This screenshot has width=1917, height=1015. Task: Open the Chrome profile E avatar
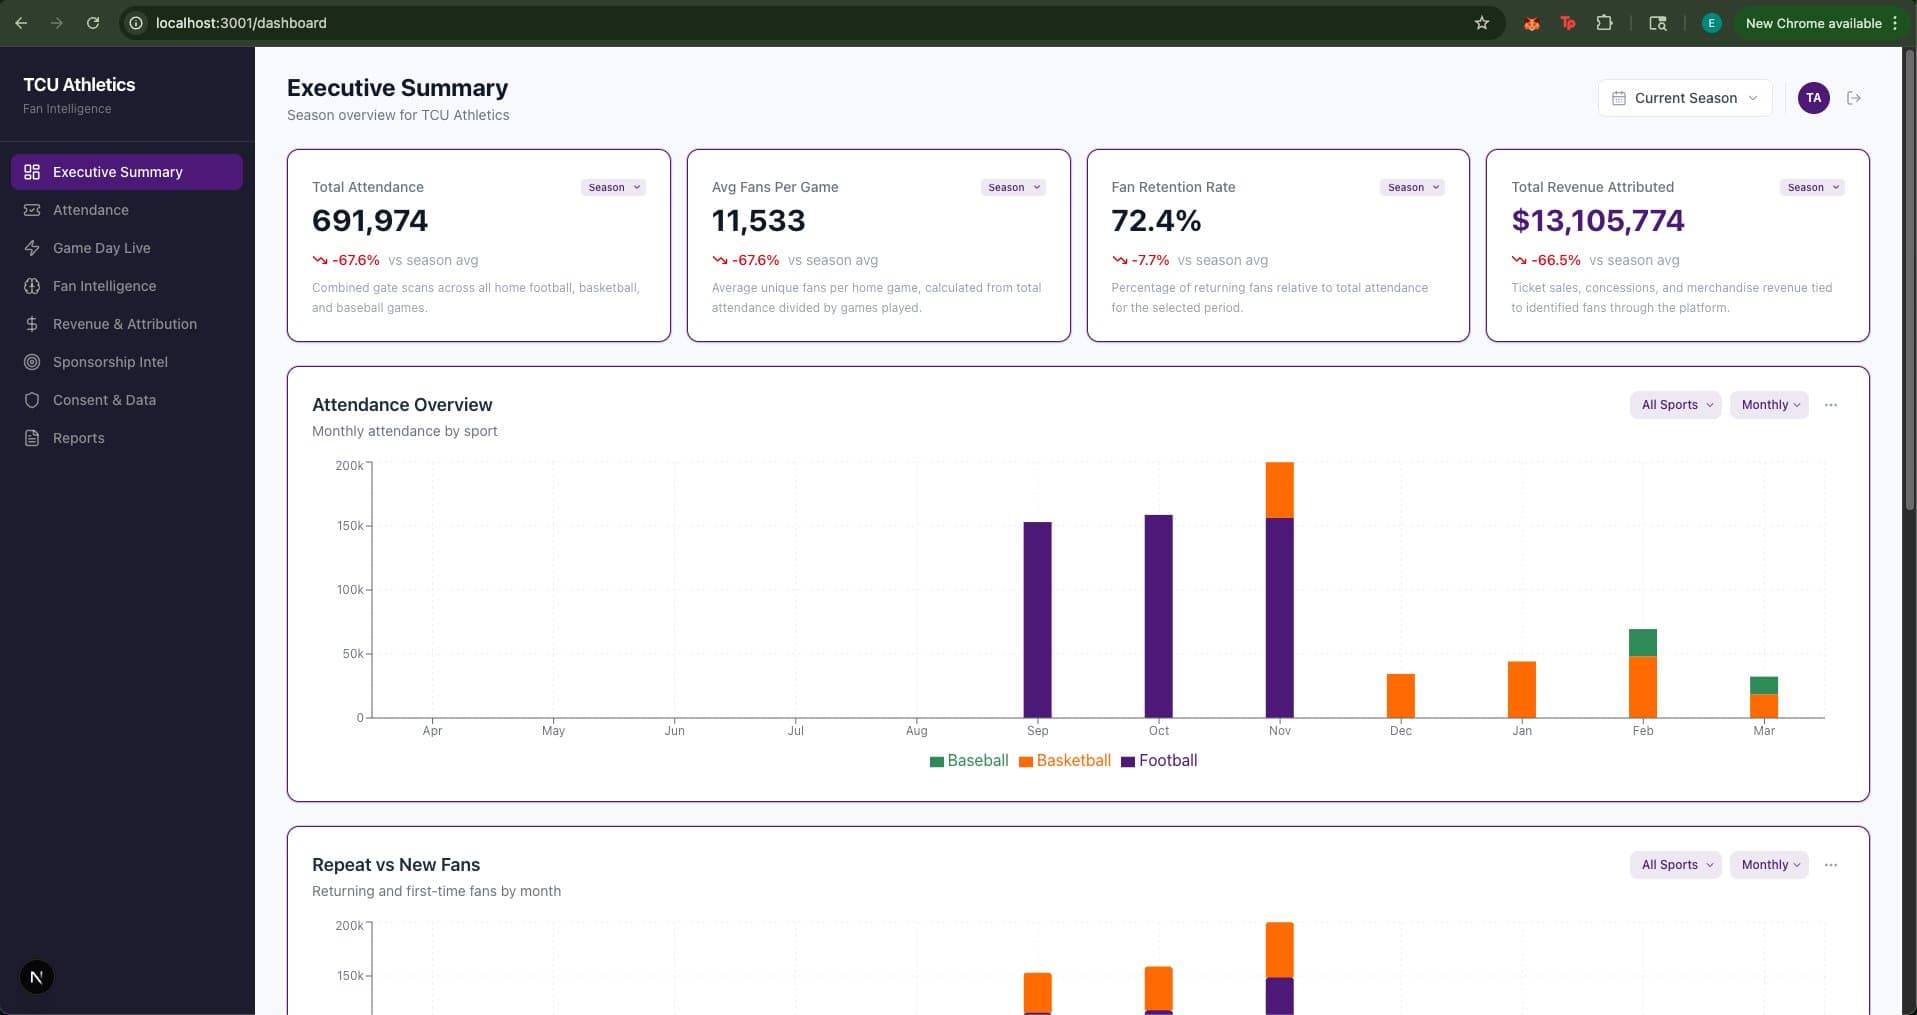(1711, 23)
